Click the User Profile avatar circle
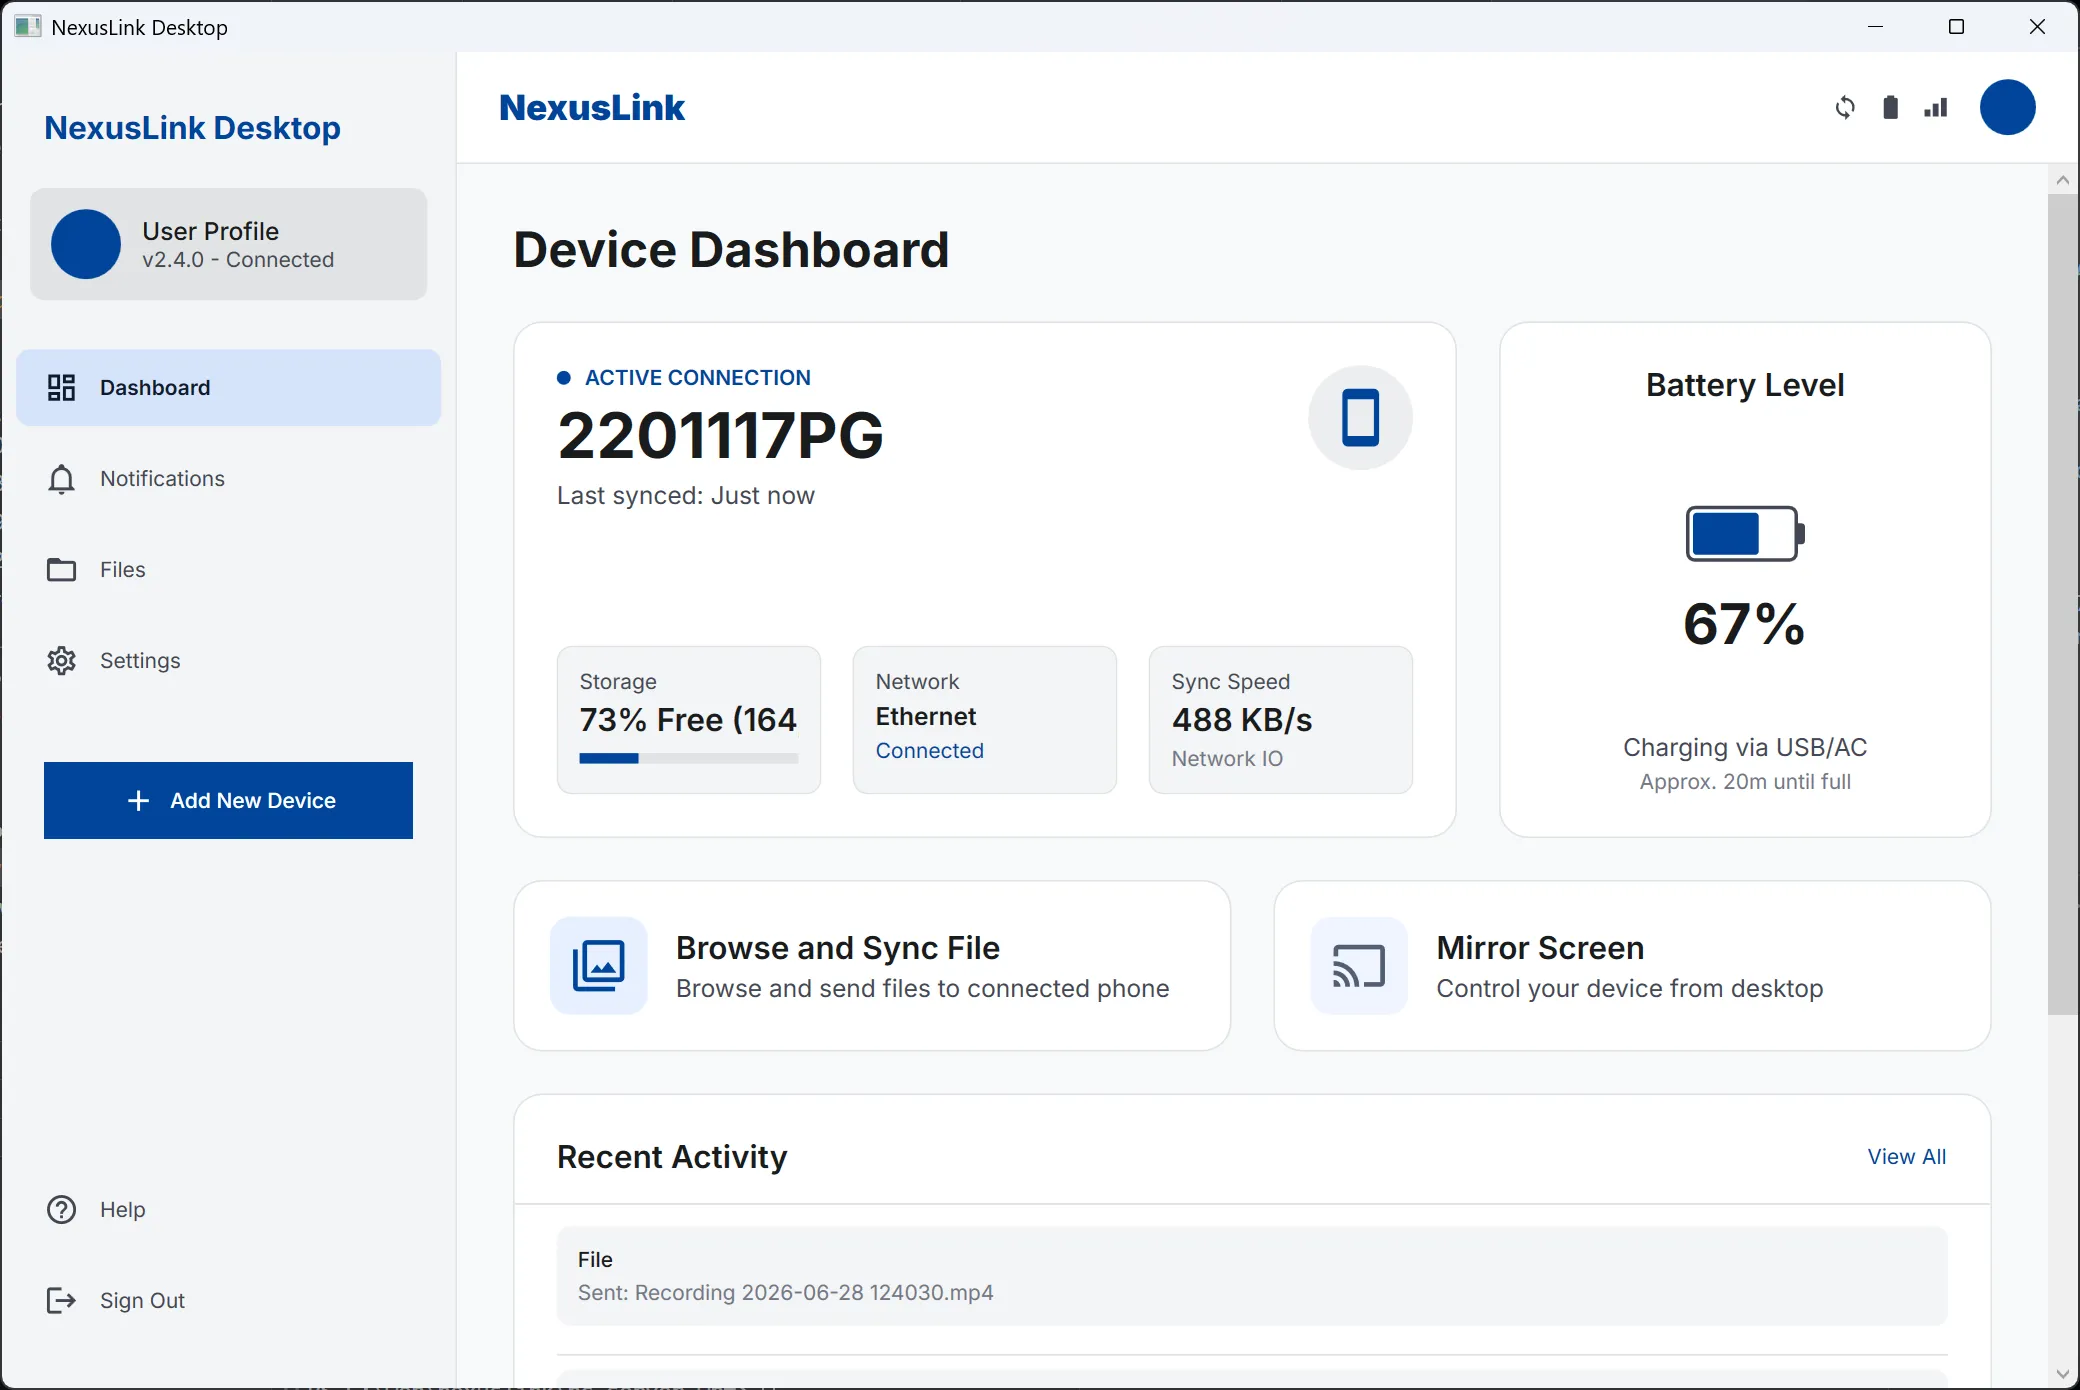The width and height of the screenshot is (2080, 1390). [86, 244]
